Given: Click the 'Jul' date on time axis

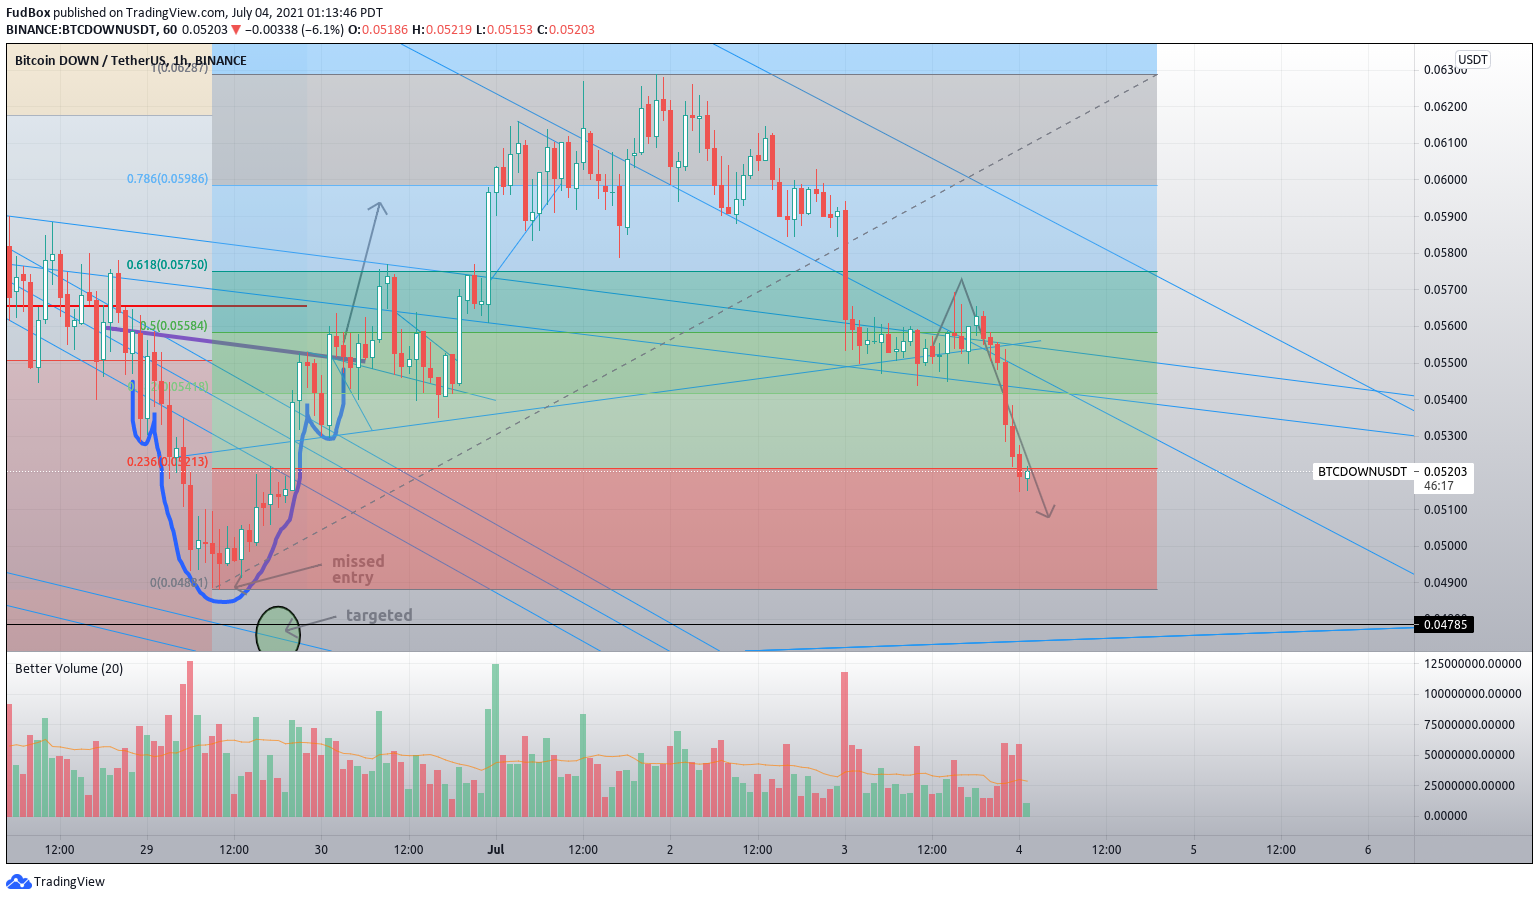Looking at the screenshot, I should [x=496, y=850].
